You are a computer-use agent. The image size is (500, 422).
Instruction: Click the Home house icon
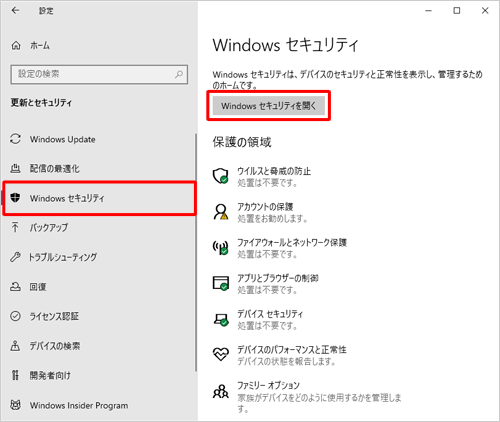coord(16,45)
